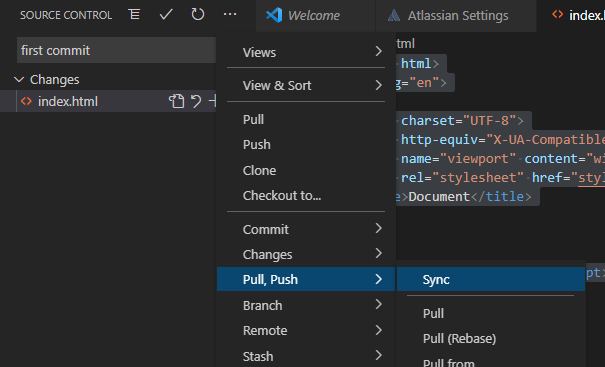Click the commit message input field
Image resolution: width=605 pixels, height=367 pixels.
pyautogui.click(x=116, y=50)
